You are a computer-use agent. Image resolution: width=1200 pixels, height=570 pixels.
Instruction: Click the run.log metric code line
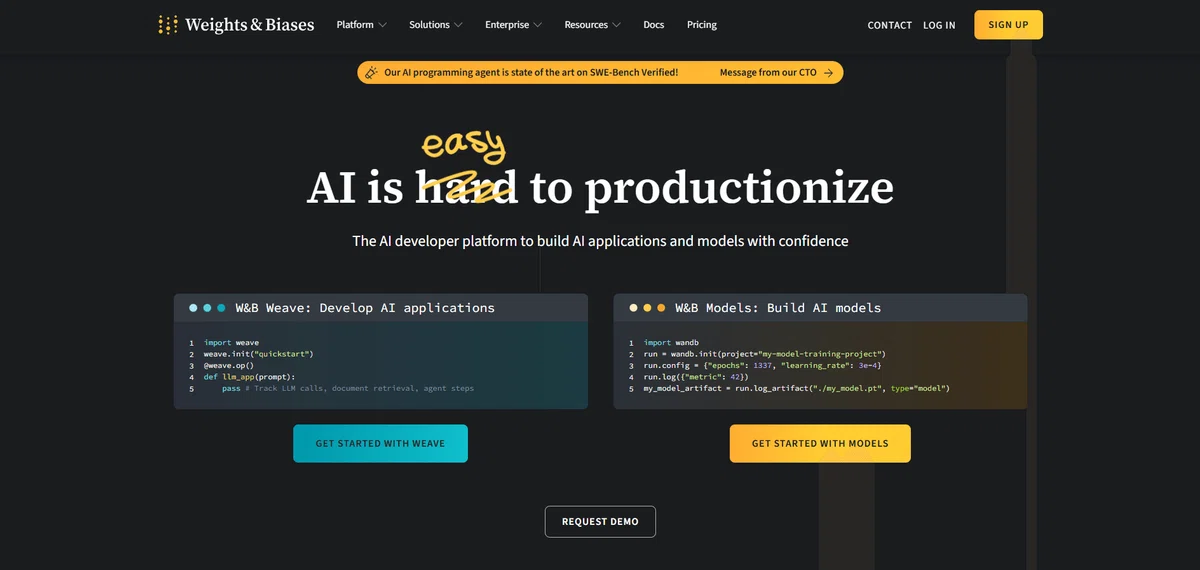click(x=696, y=377)
